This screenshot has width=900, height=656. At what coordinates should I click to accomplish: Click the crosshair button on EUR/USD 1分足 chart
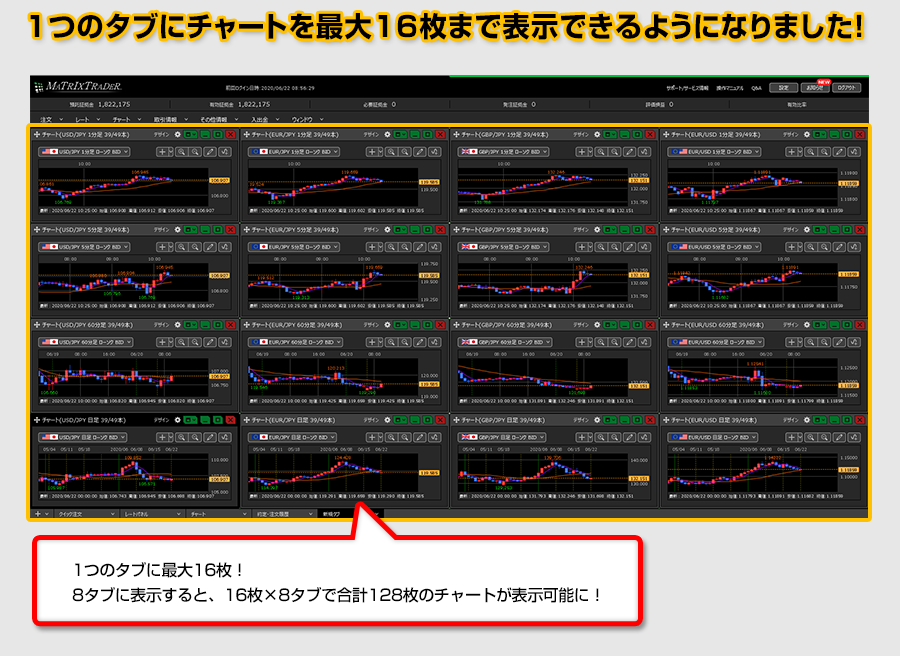792,152
